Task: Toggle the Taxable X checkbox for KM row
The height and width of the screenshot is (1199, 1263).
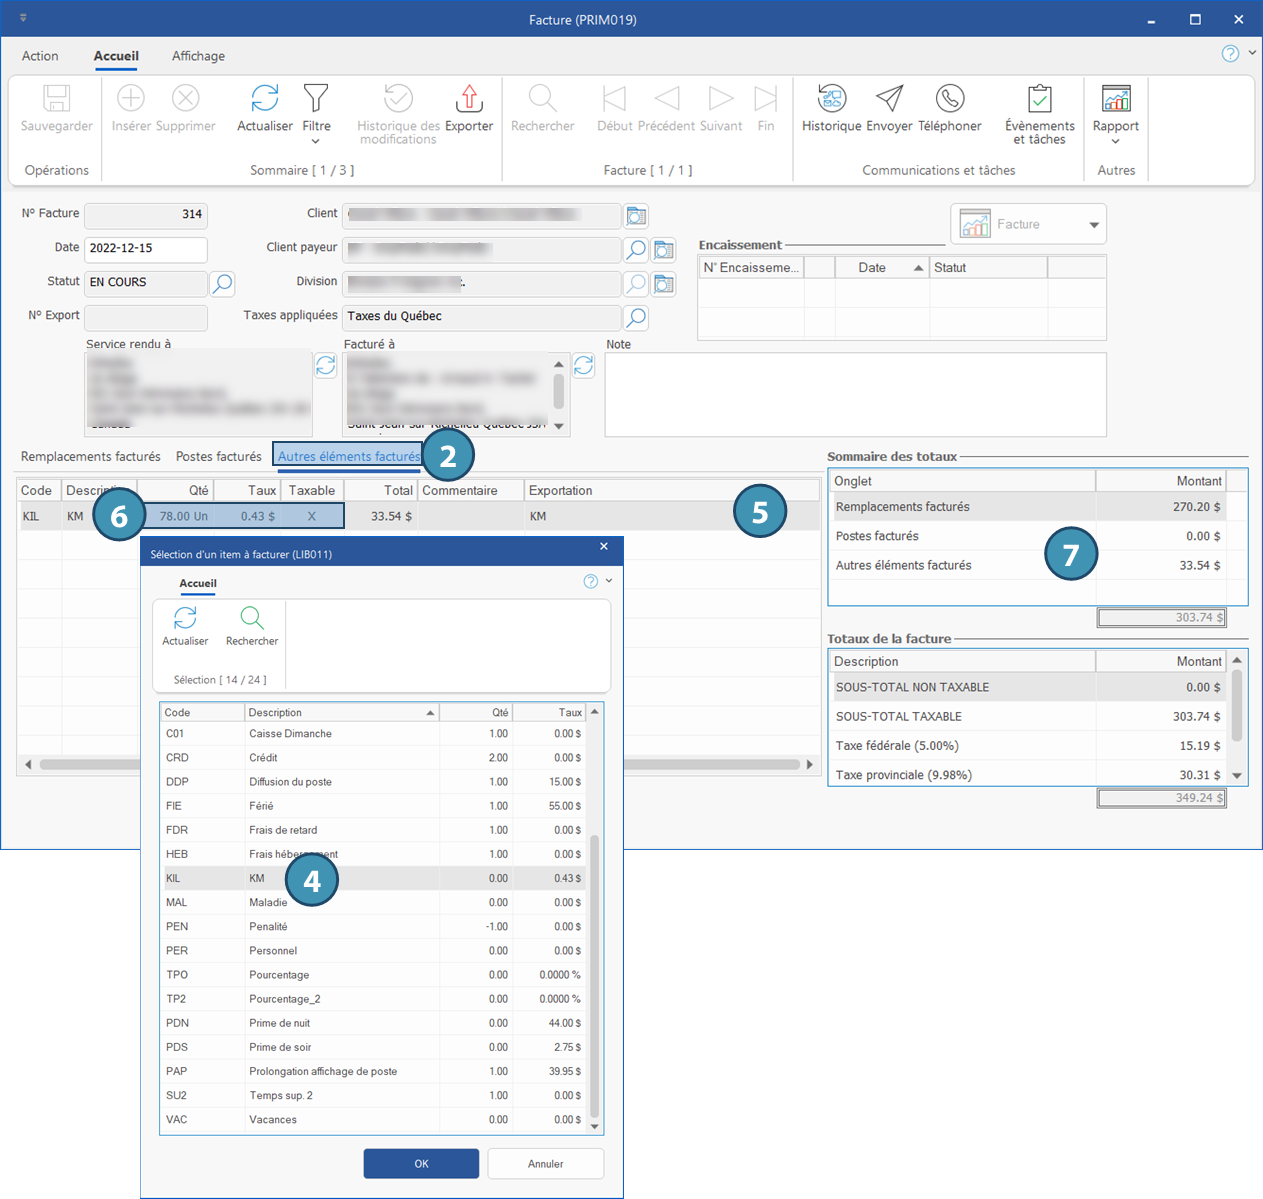Action: (312, 516)
